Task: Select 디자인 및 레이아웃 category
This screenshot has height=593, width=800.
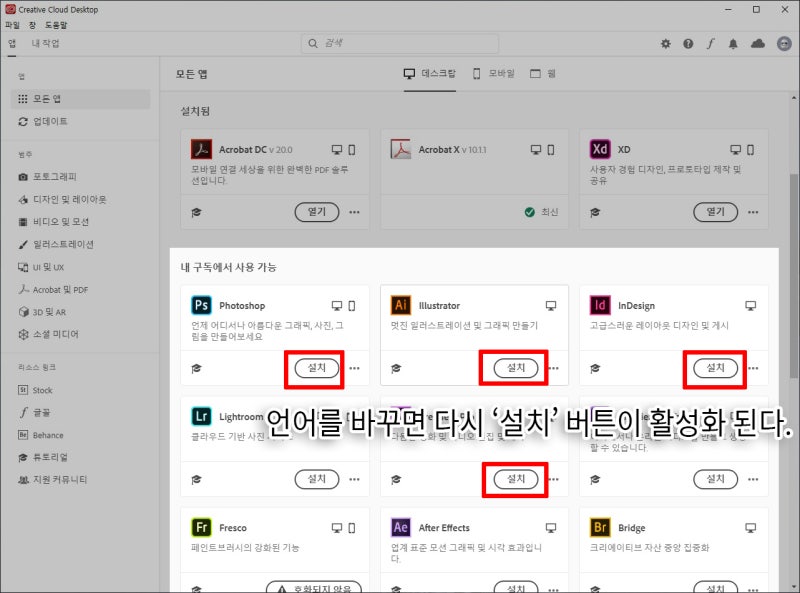Action: click(x=62, y=199)
